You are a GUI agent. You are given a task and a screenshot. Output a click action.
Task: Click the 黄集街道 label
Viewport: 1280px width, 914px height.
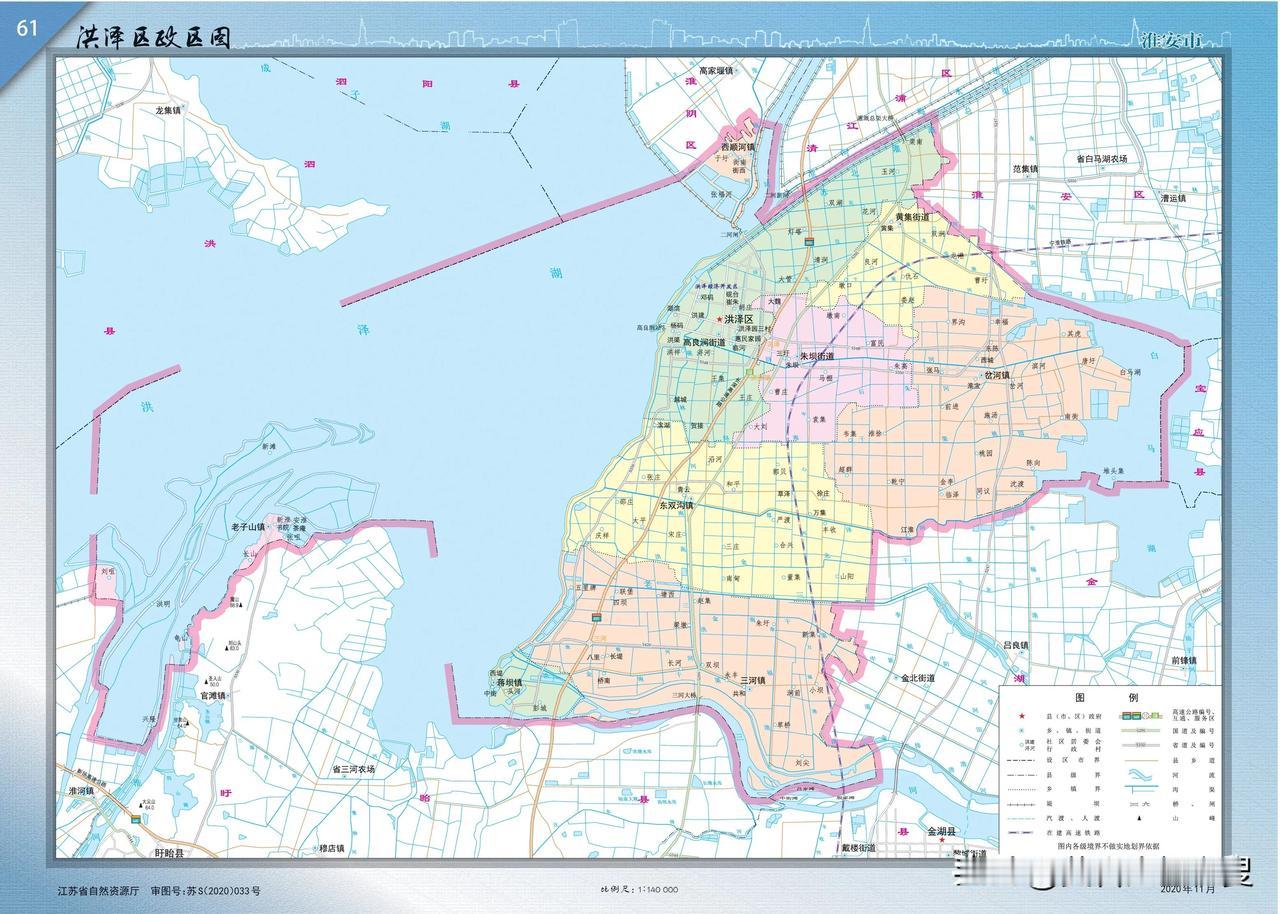click(x=912, y=216)
